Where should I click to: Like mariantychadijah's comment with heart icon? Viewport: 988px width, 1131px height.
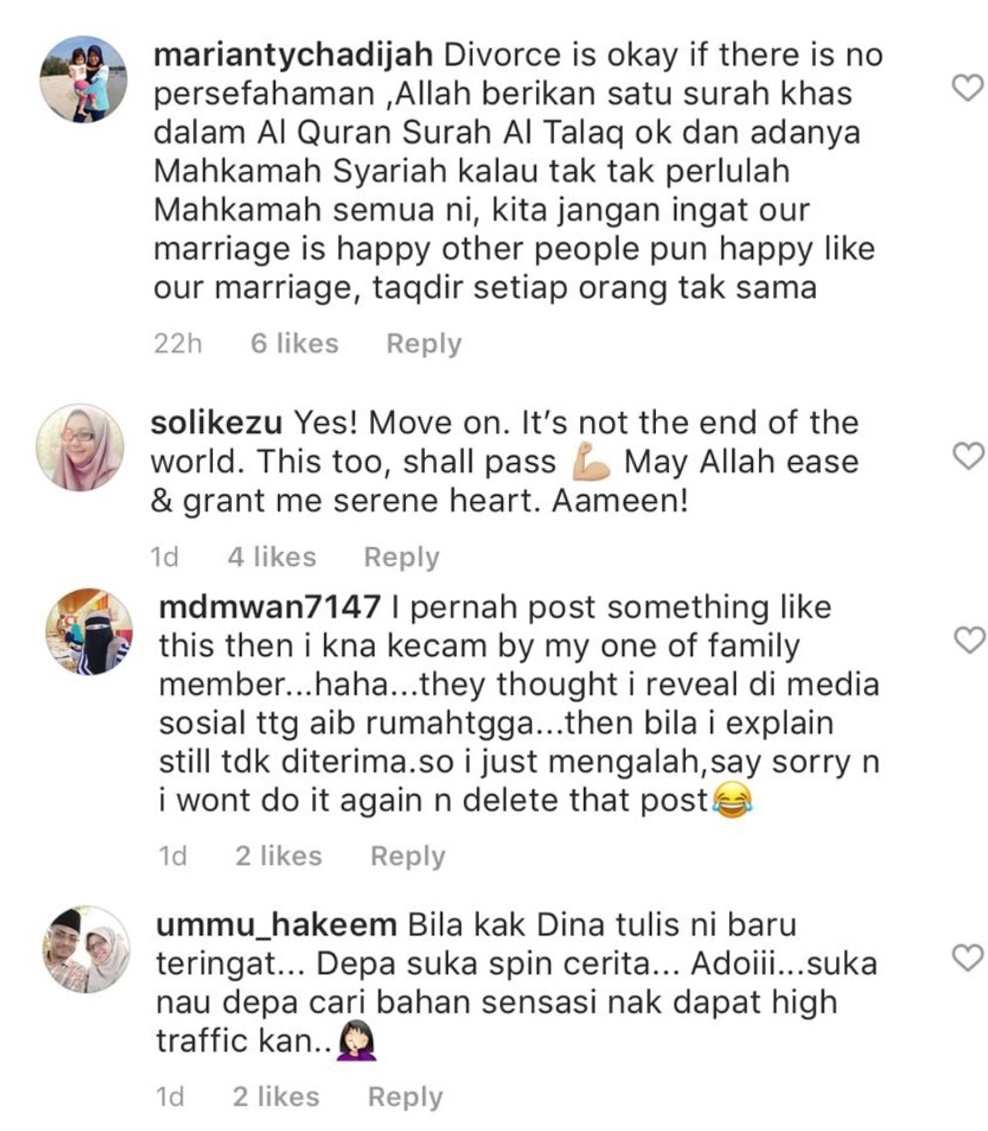(x=965, y=91)
